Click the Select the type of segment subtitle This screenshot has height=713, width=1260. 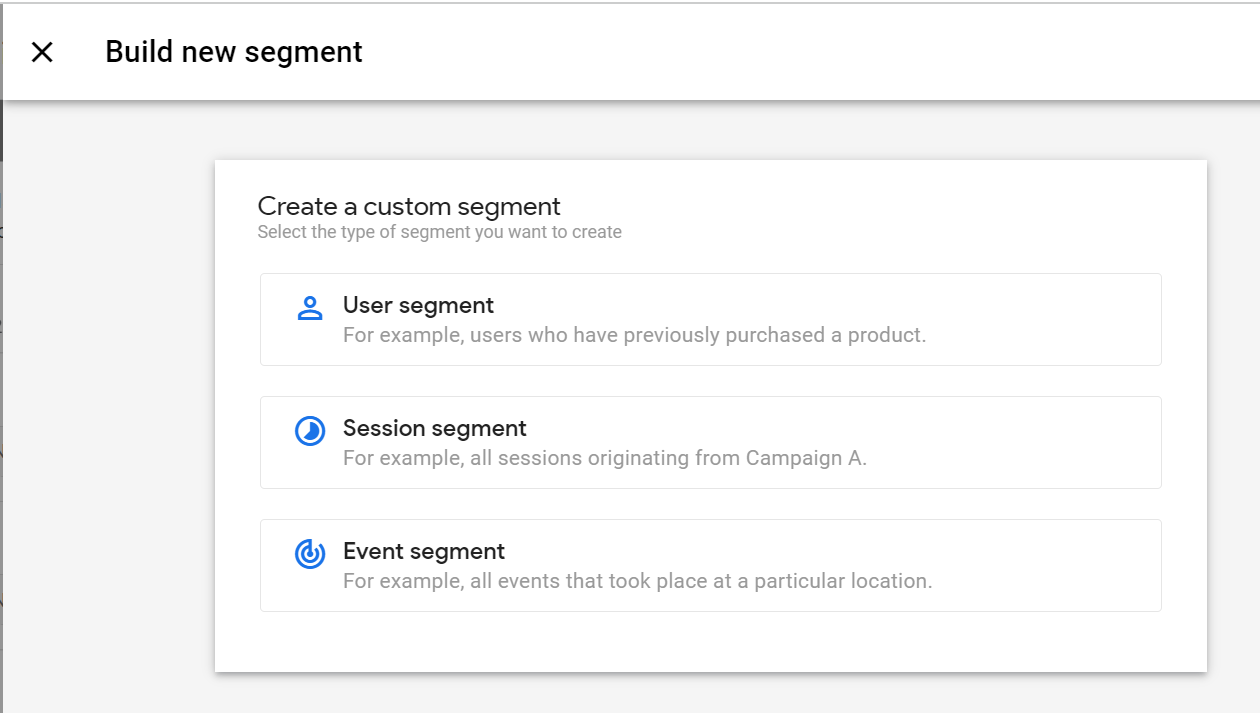[439, 232]
